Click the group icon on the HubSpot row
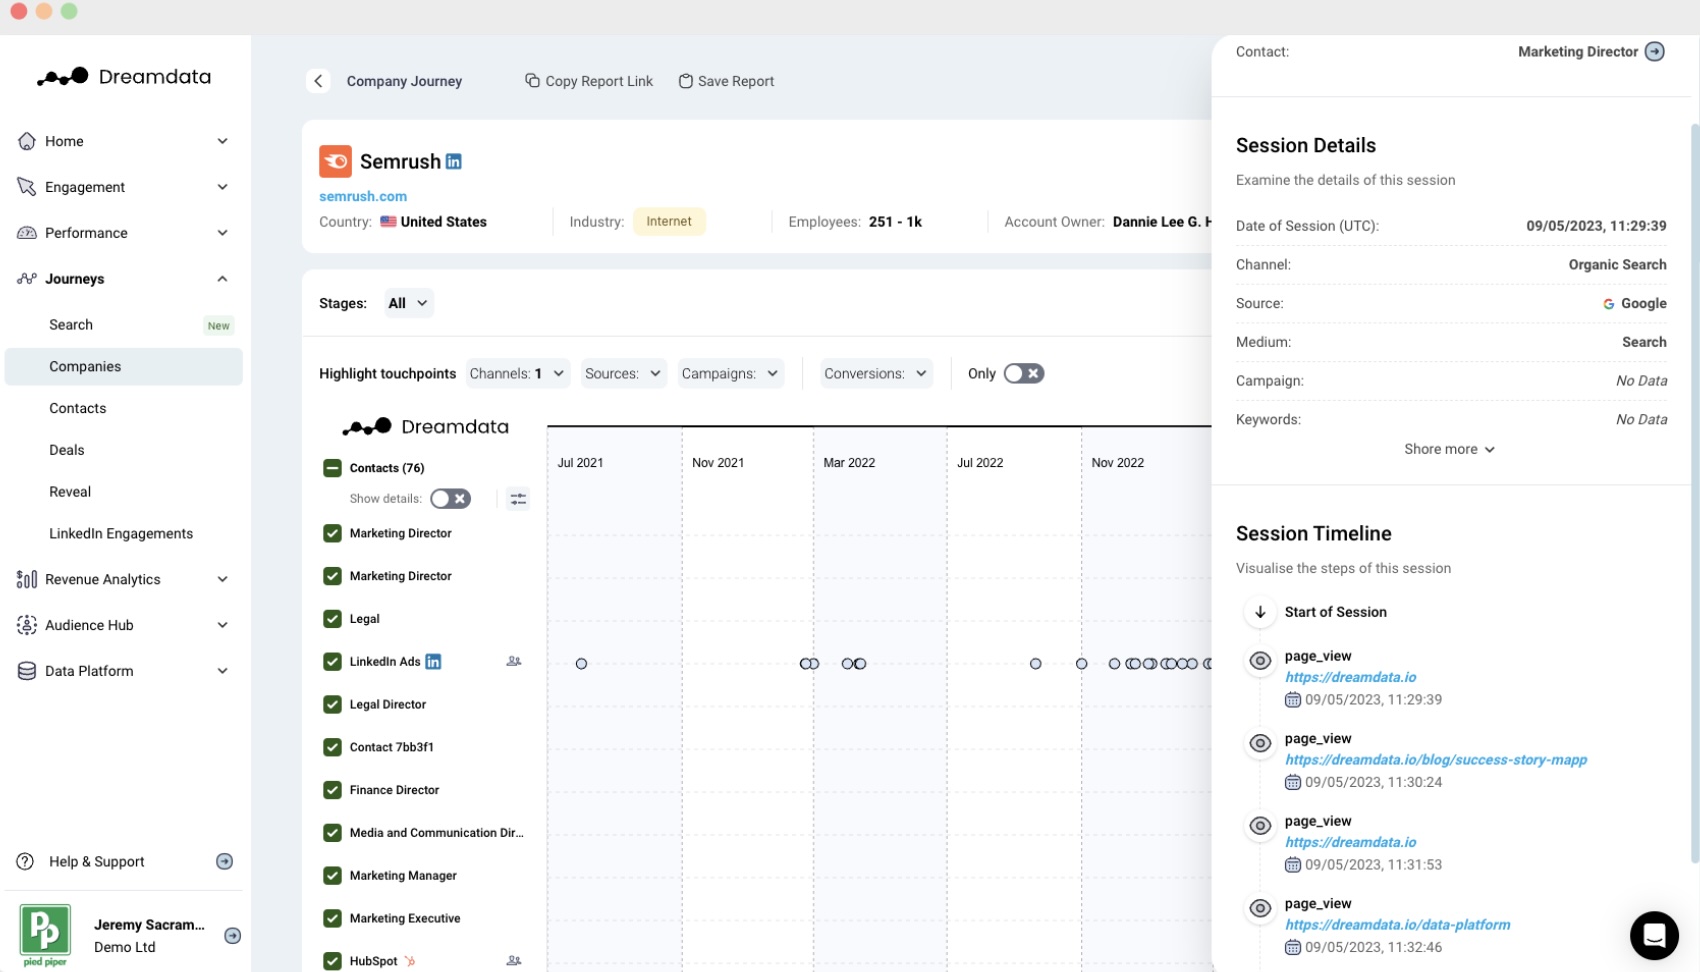 coord(514,961)
